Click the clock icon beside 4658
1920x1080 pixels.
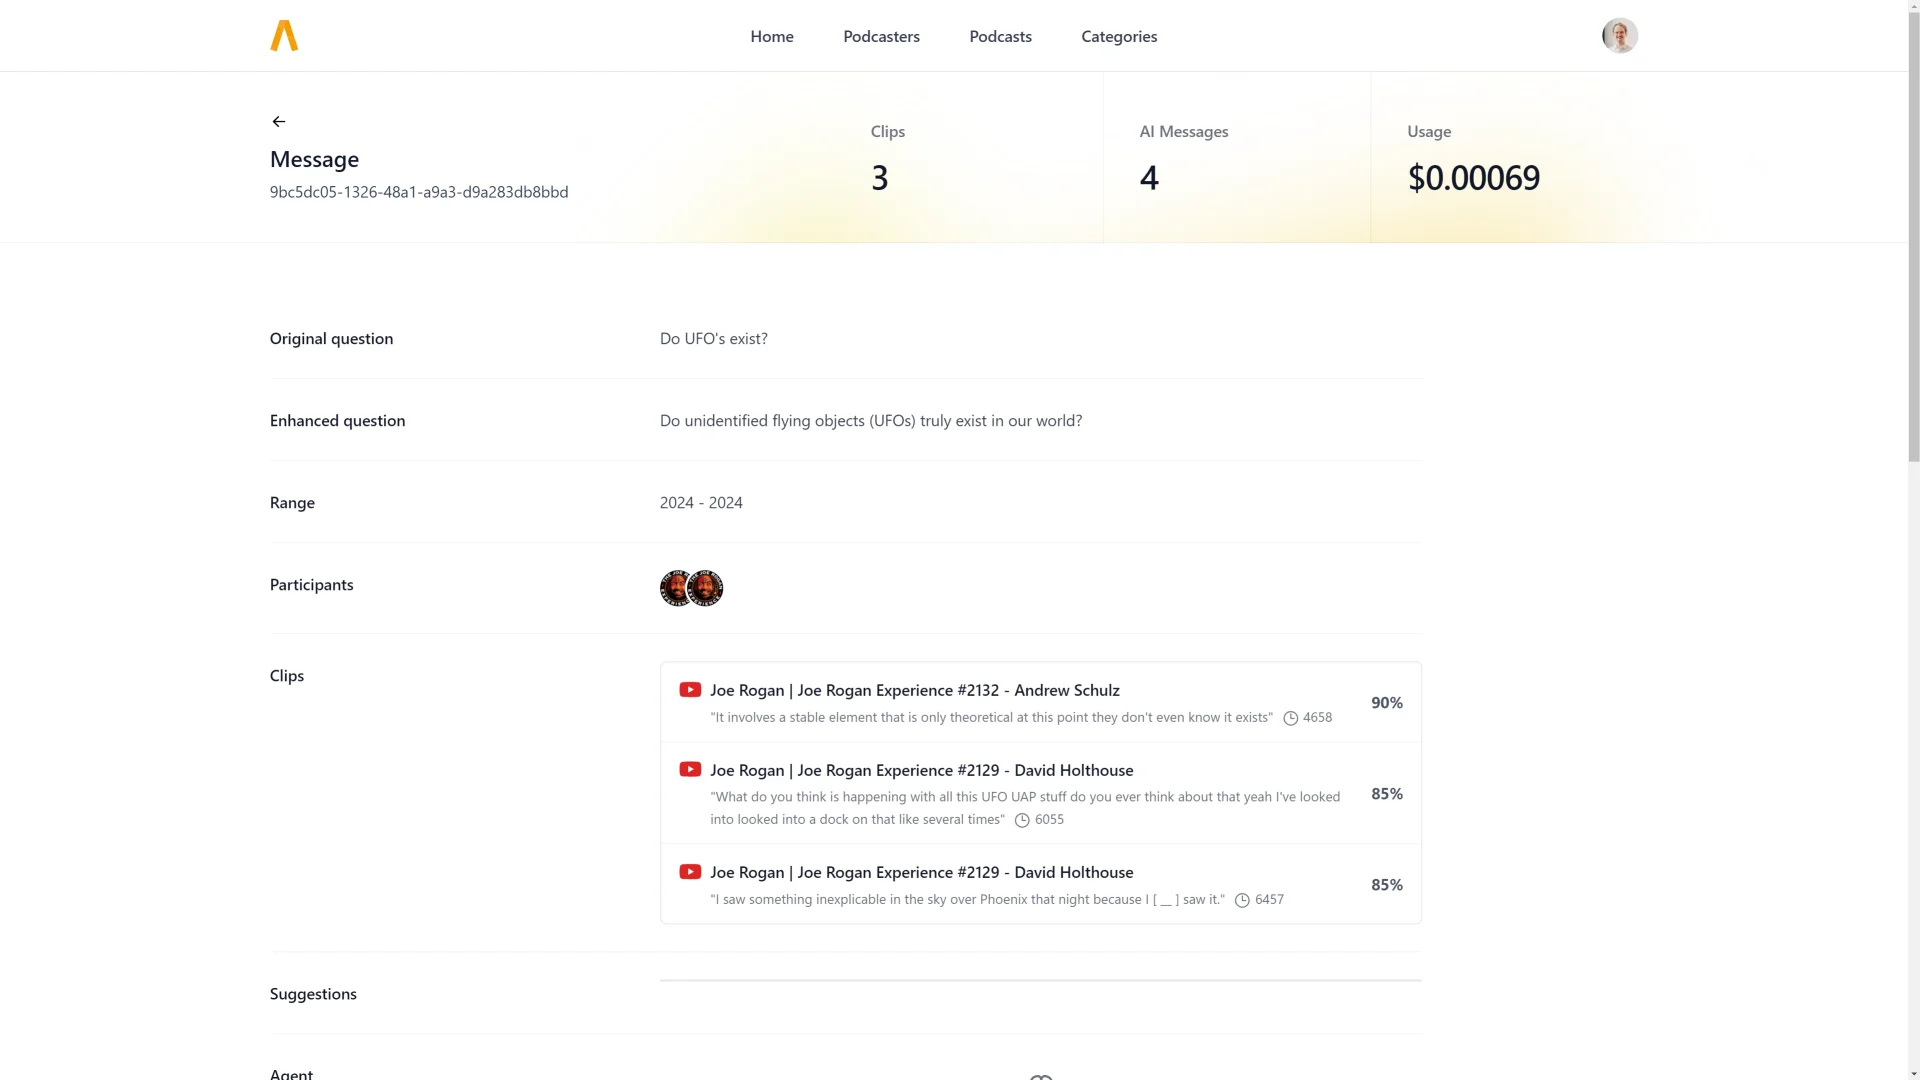click(x=1291, y=718)
